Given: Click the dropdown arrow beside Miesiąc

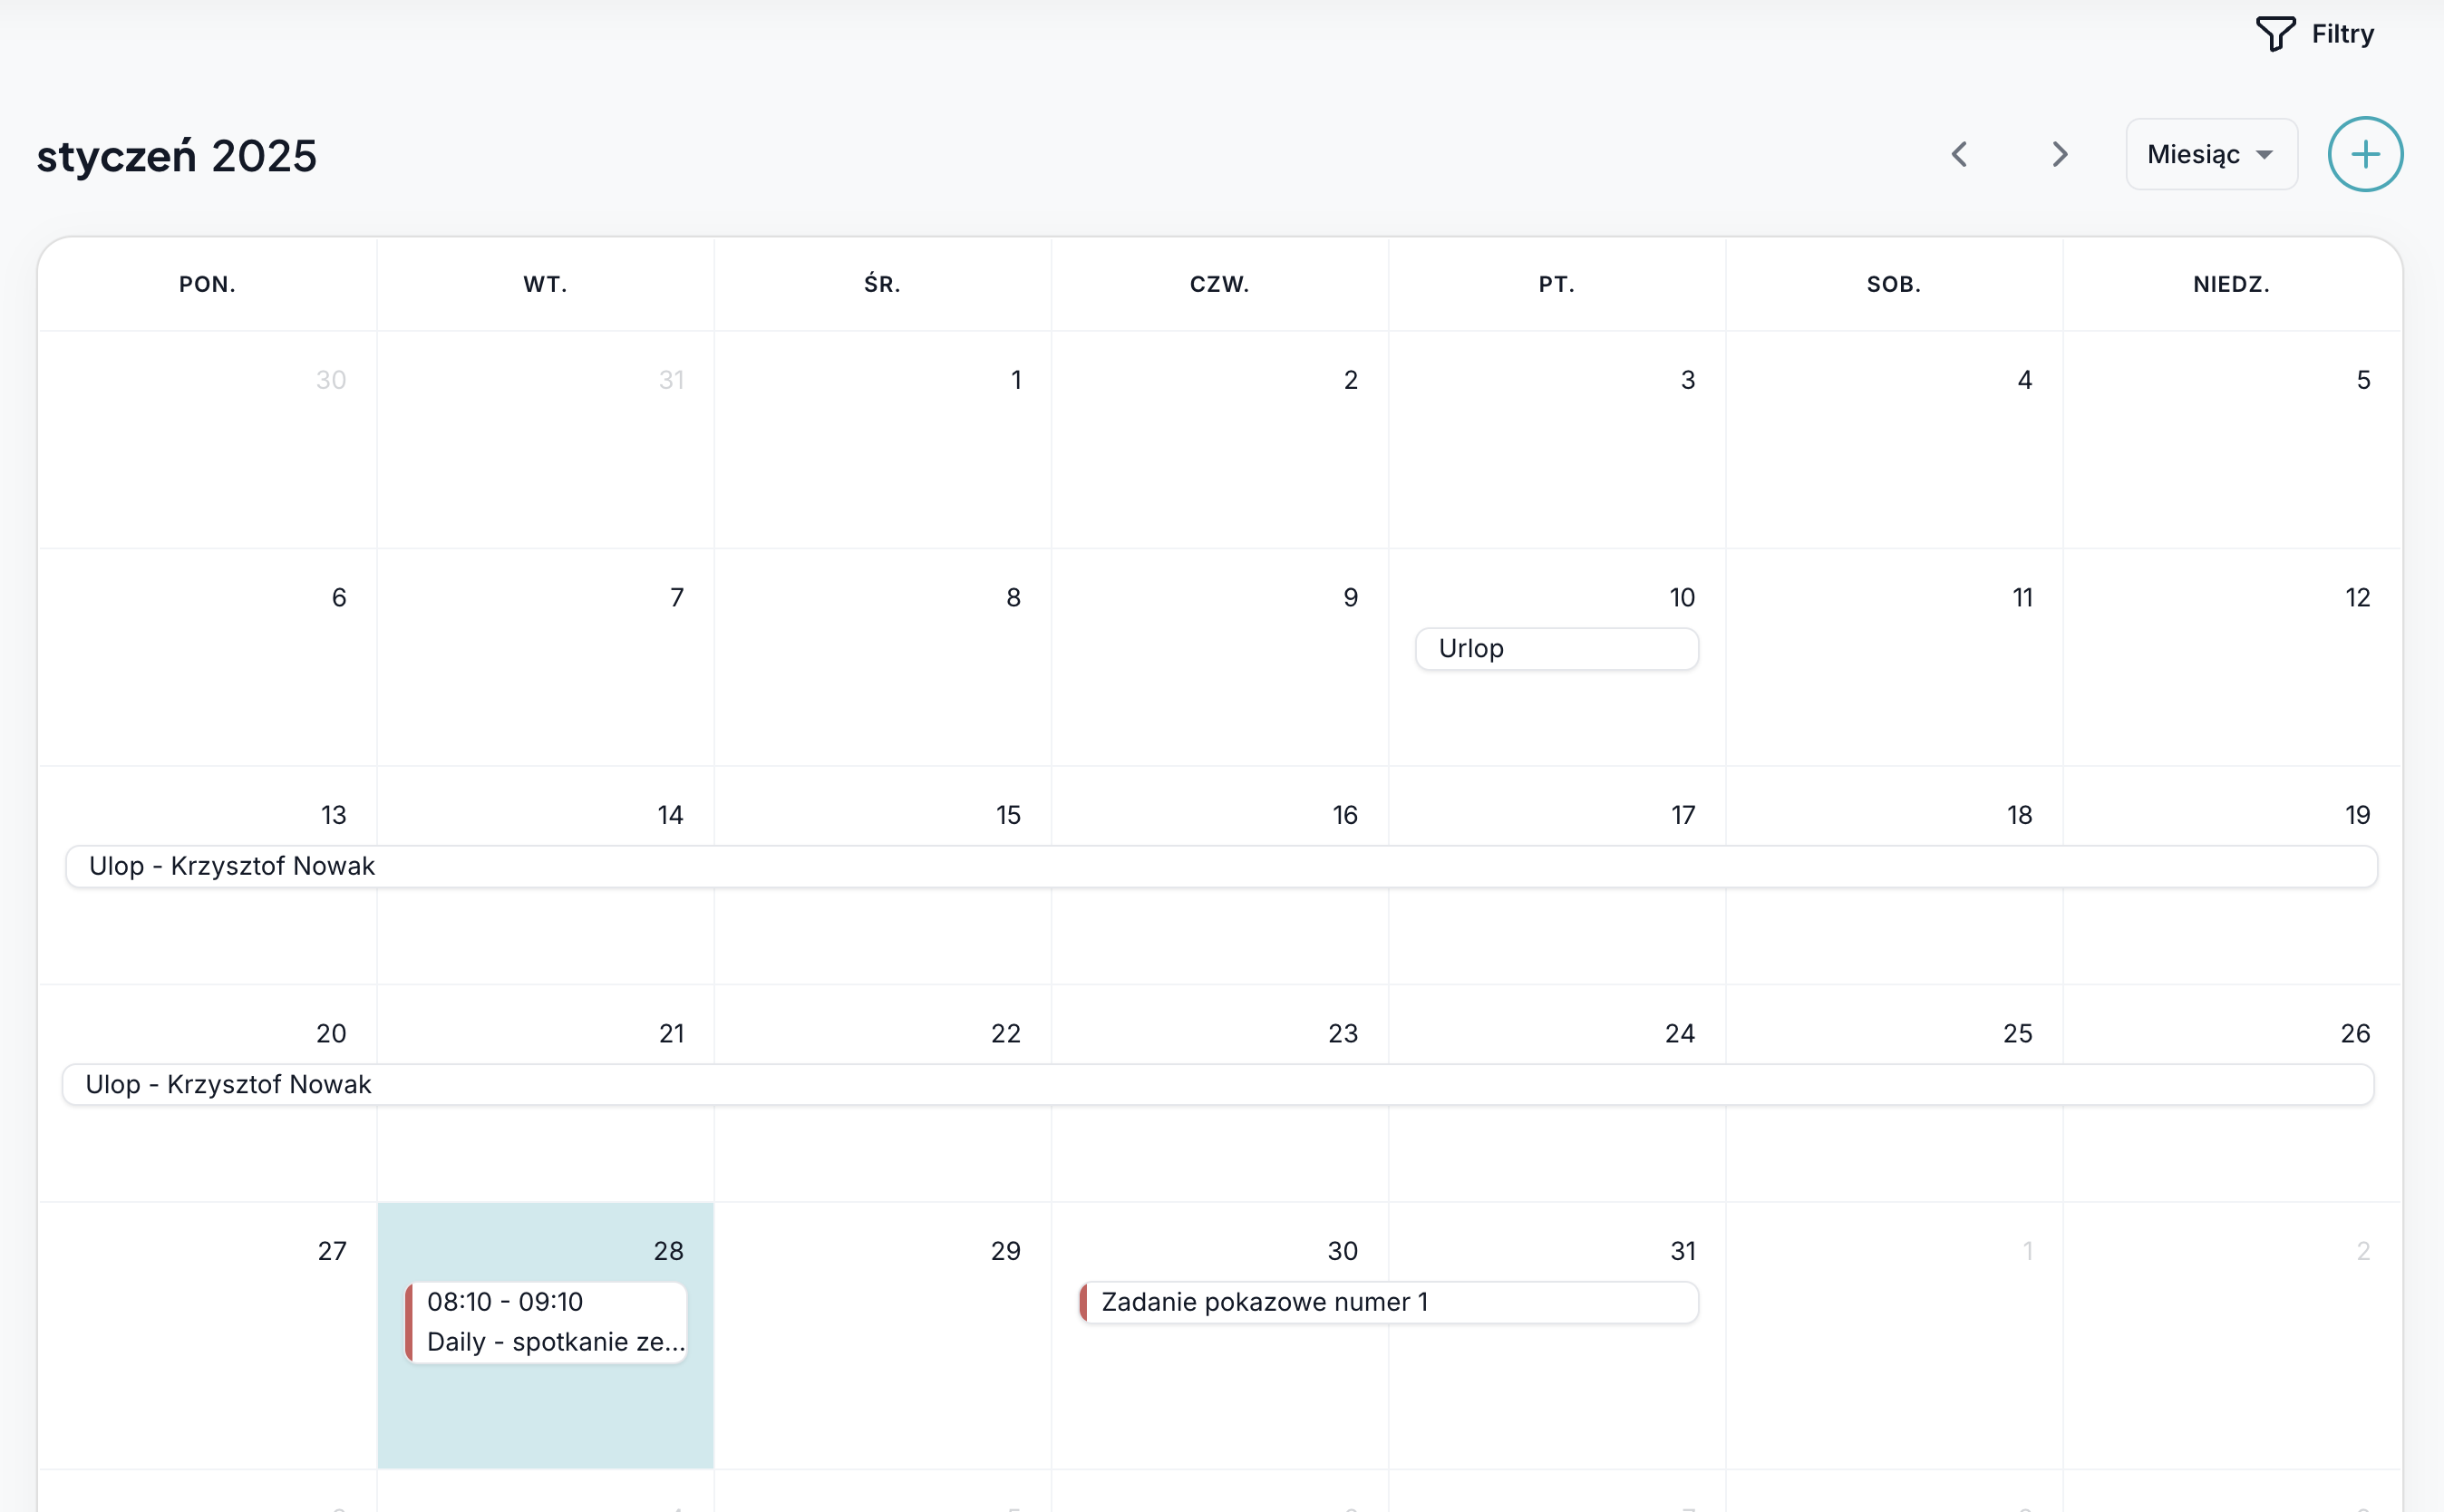Looking at the screenshot, I should pos(2265,155).
